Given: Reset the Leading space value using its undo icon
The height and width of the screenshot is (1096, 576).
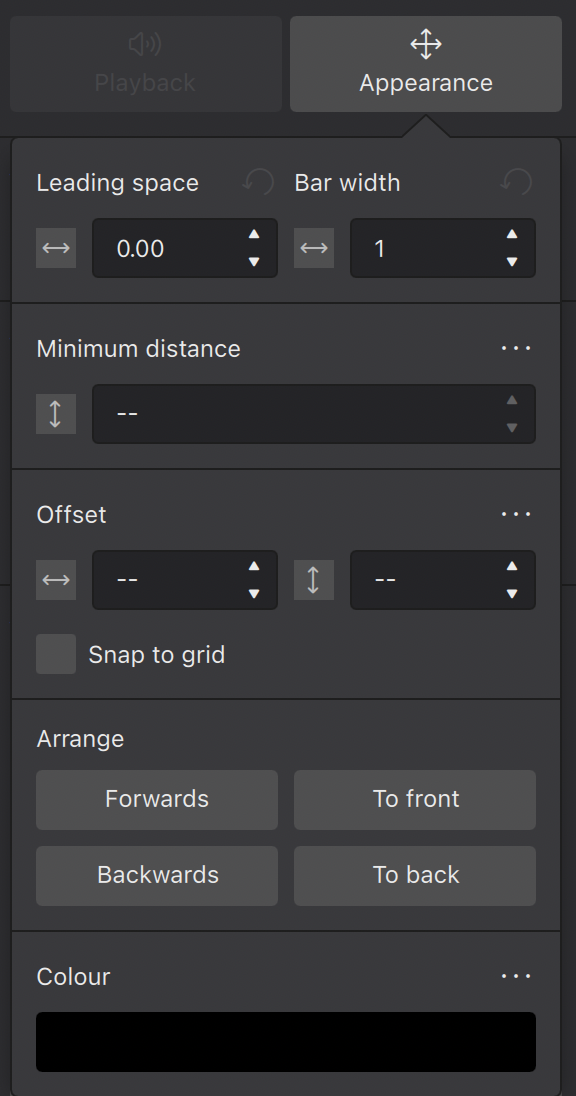Looking at the screenshot, I should pyautogui.click(x=257, y=182).
